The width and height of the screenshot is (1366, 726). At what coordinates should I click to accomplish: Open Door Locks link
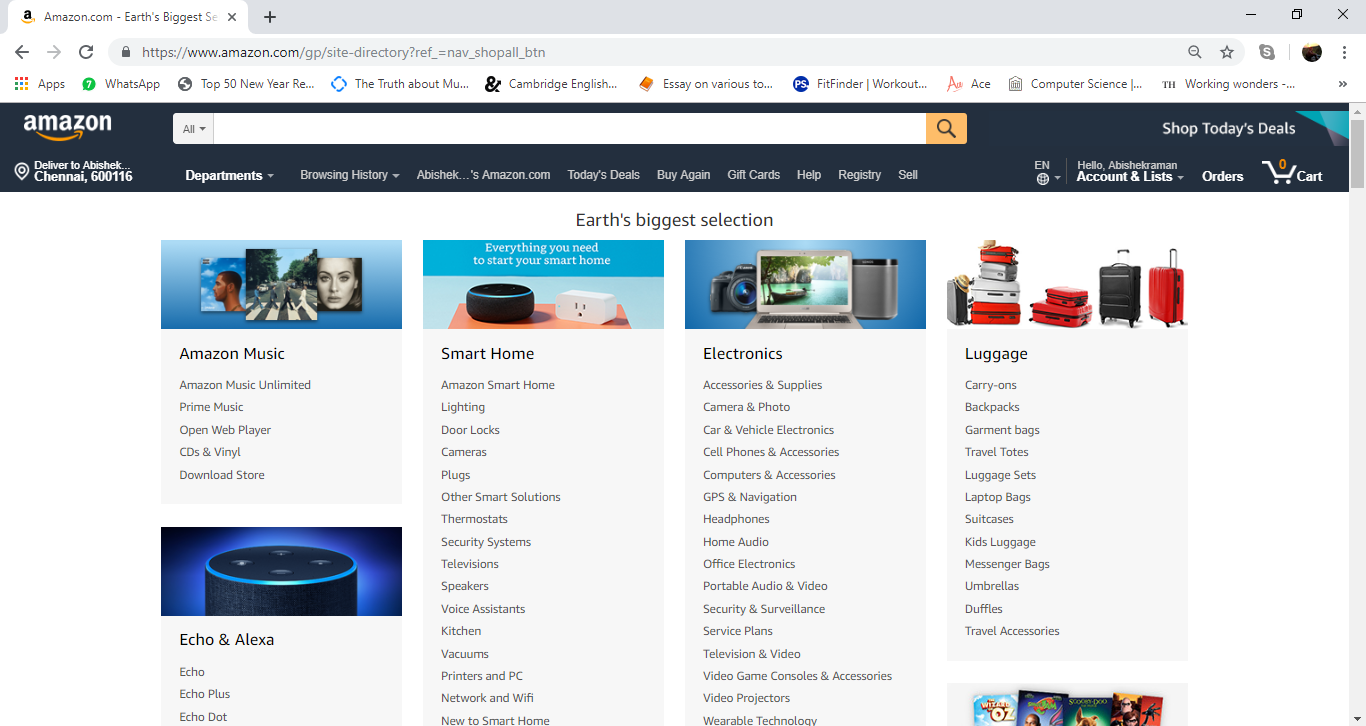pyautogui.click(x=470, y=430)
